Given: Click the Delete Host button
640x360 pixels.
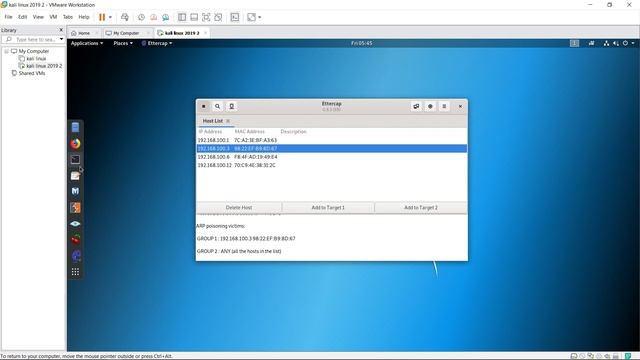Looking at the screenshot, I should [239, 207].
